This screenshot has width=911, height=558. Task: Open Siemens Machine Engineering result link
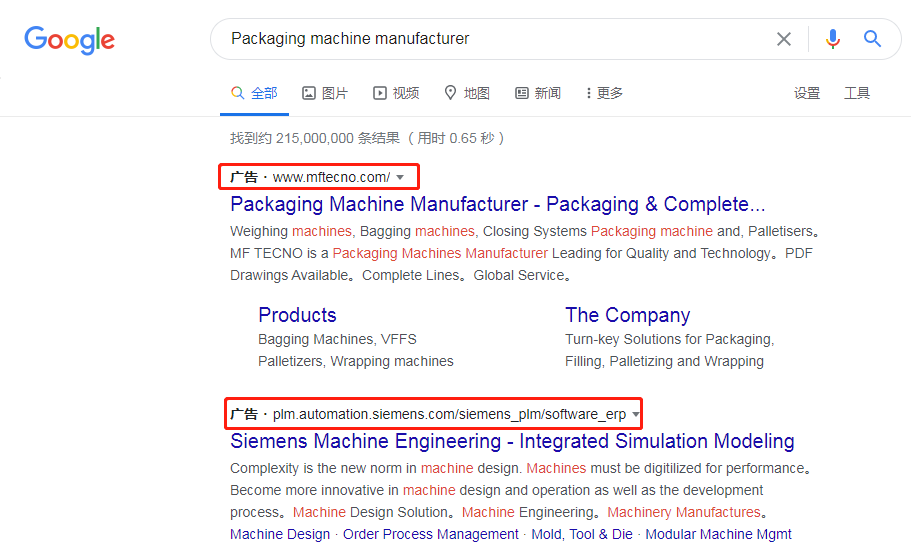pos(512,441)
